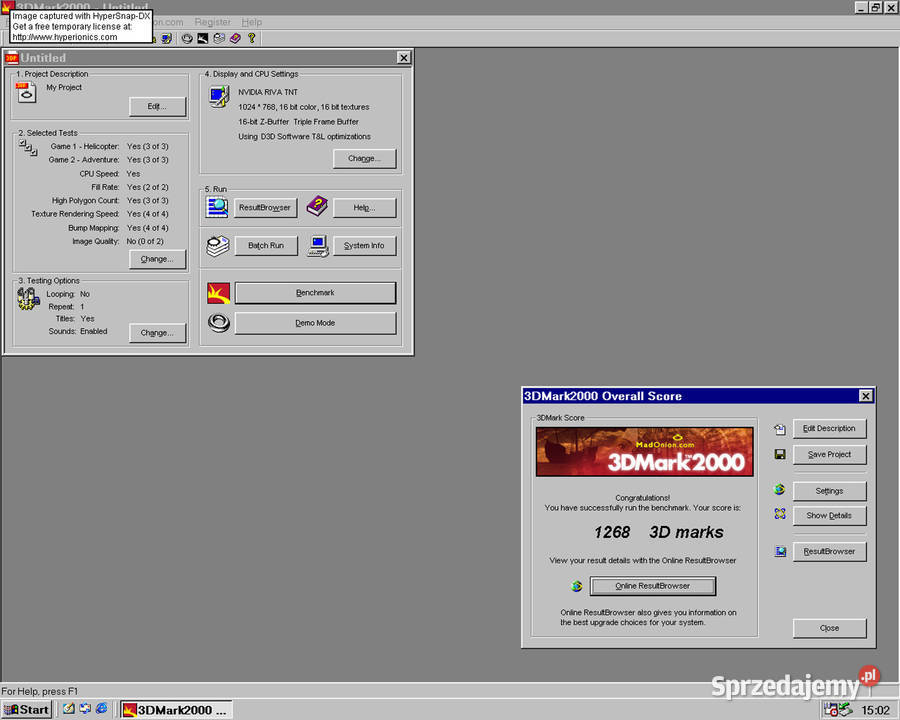The image size is (900, 720).
Task: Click the ResultBrowser icon in score dialog
Action: [780, 552]
